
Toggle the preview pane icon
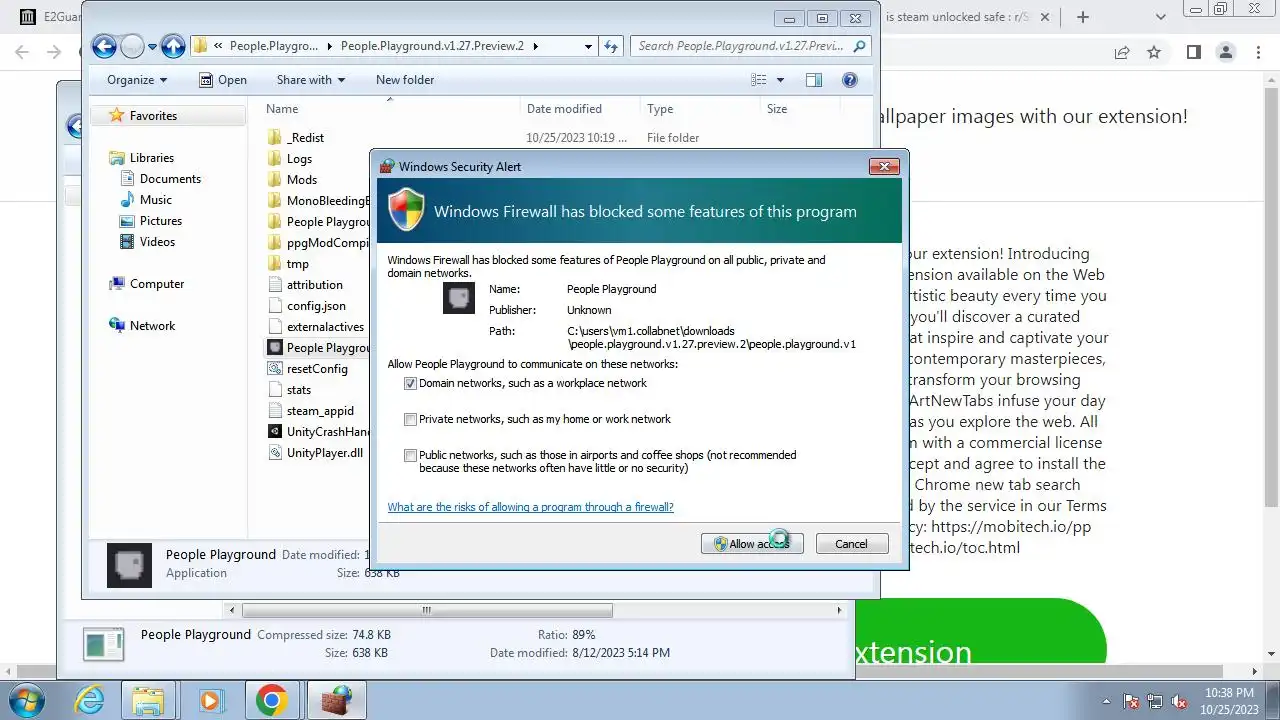click(814, 80)
